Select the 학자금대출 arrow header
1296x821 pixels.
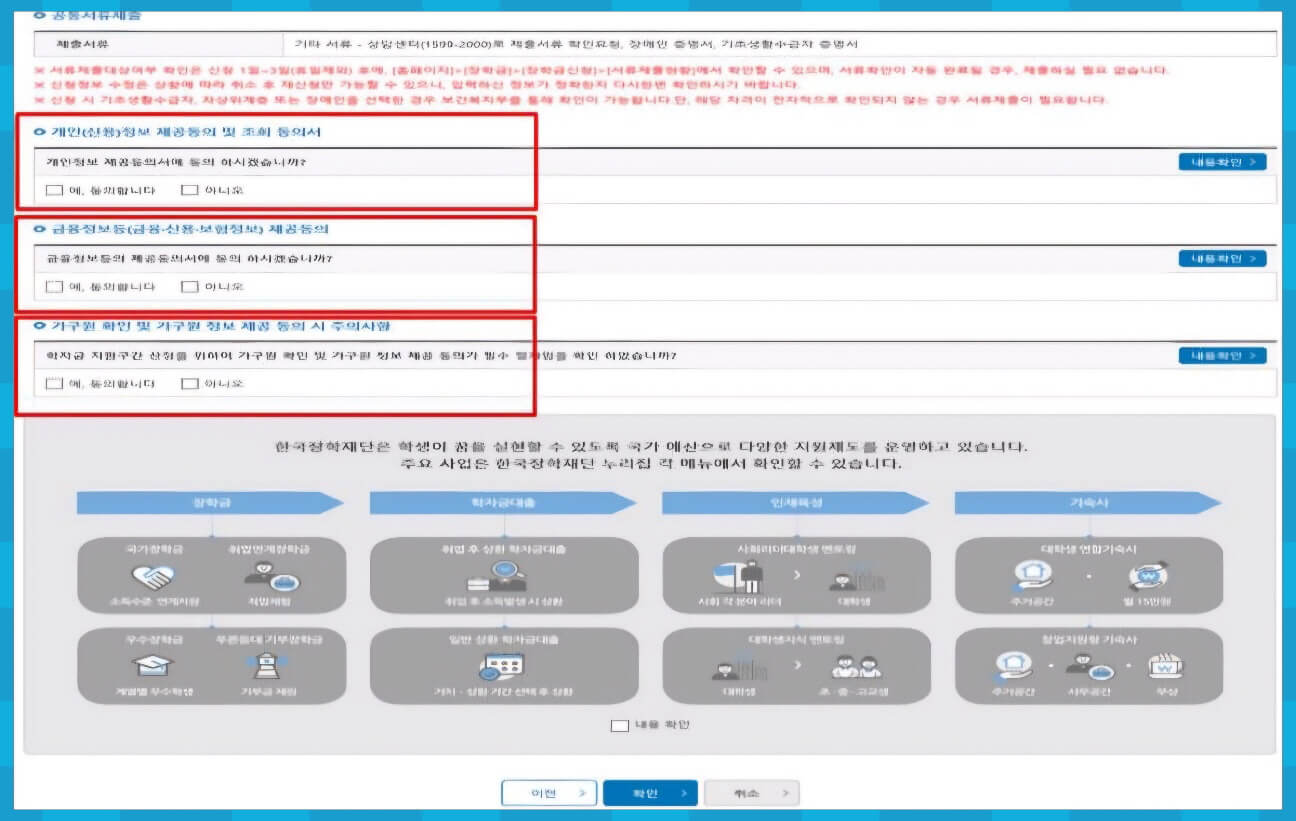point(503,502)
